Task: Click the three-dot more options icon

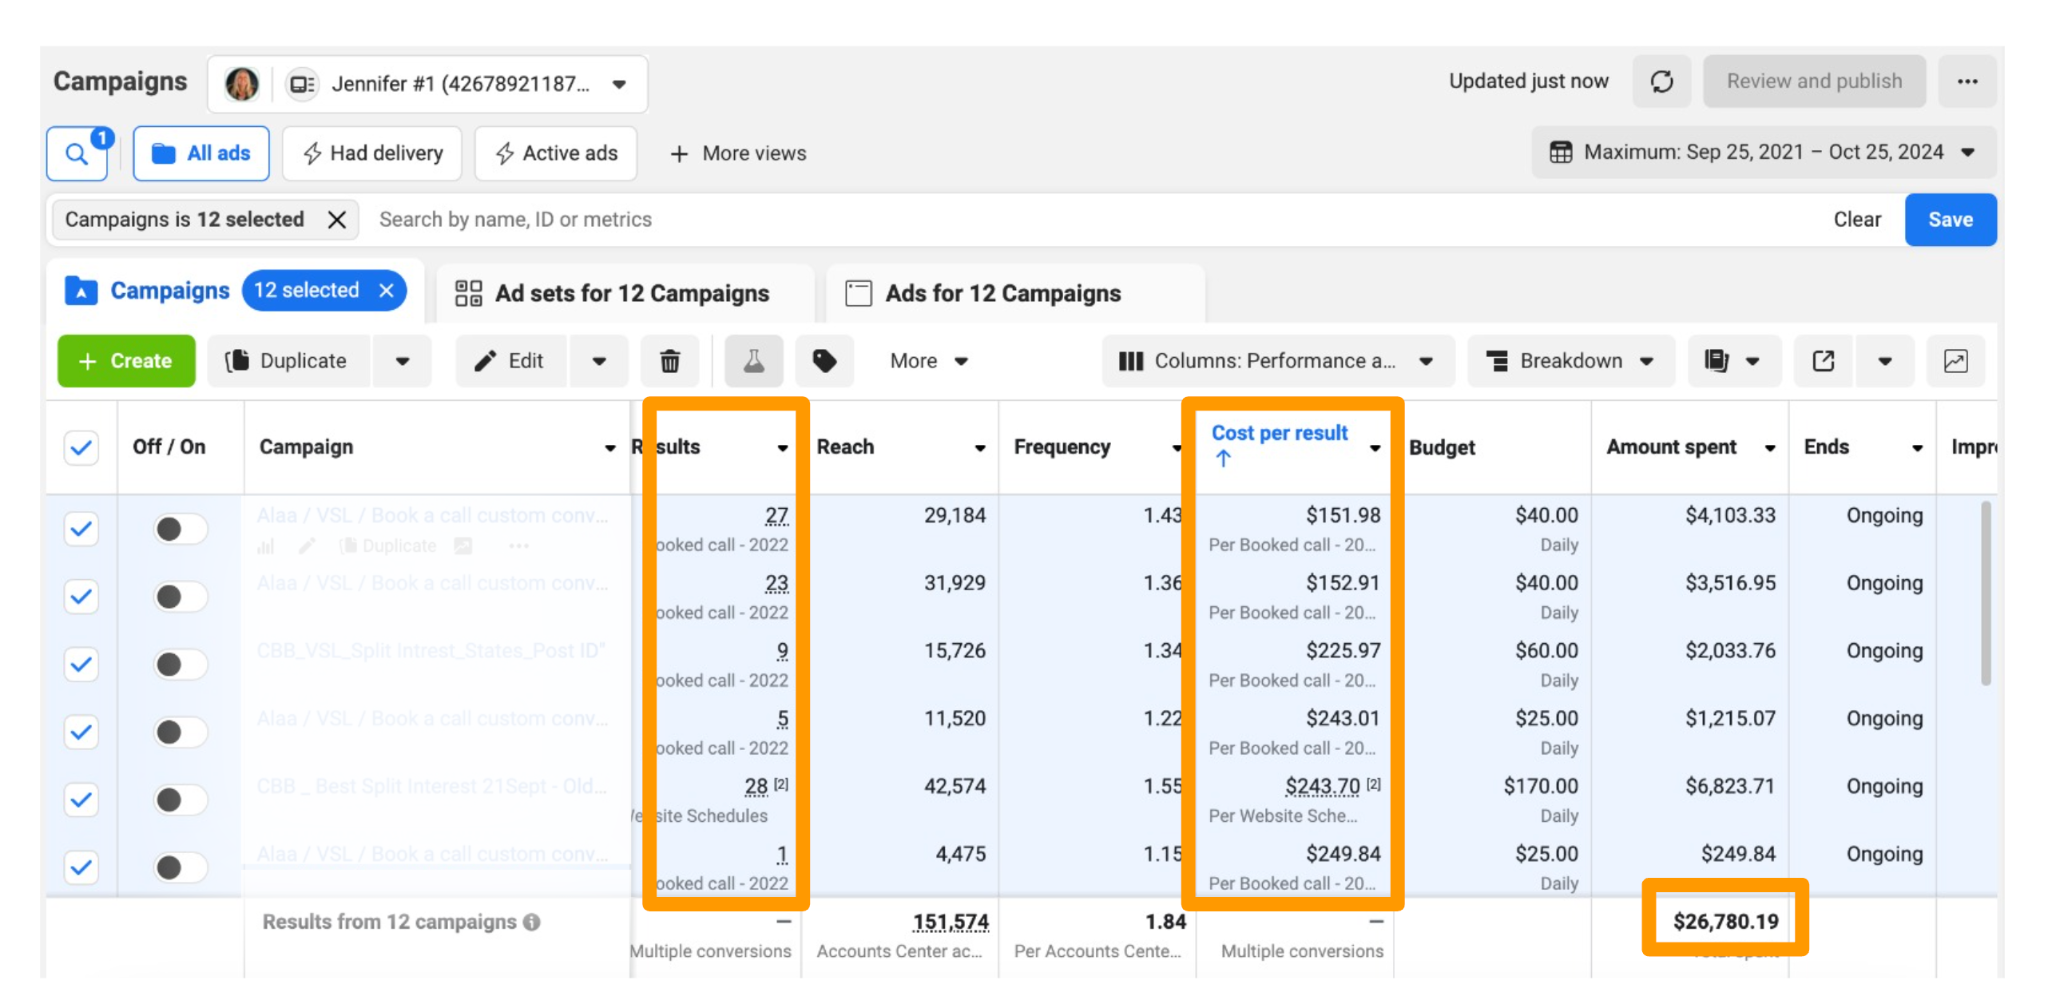Action: [1968, 81]
